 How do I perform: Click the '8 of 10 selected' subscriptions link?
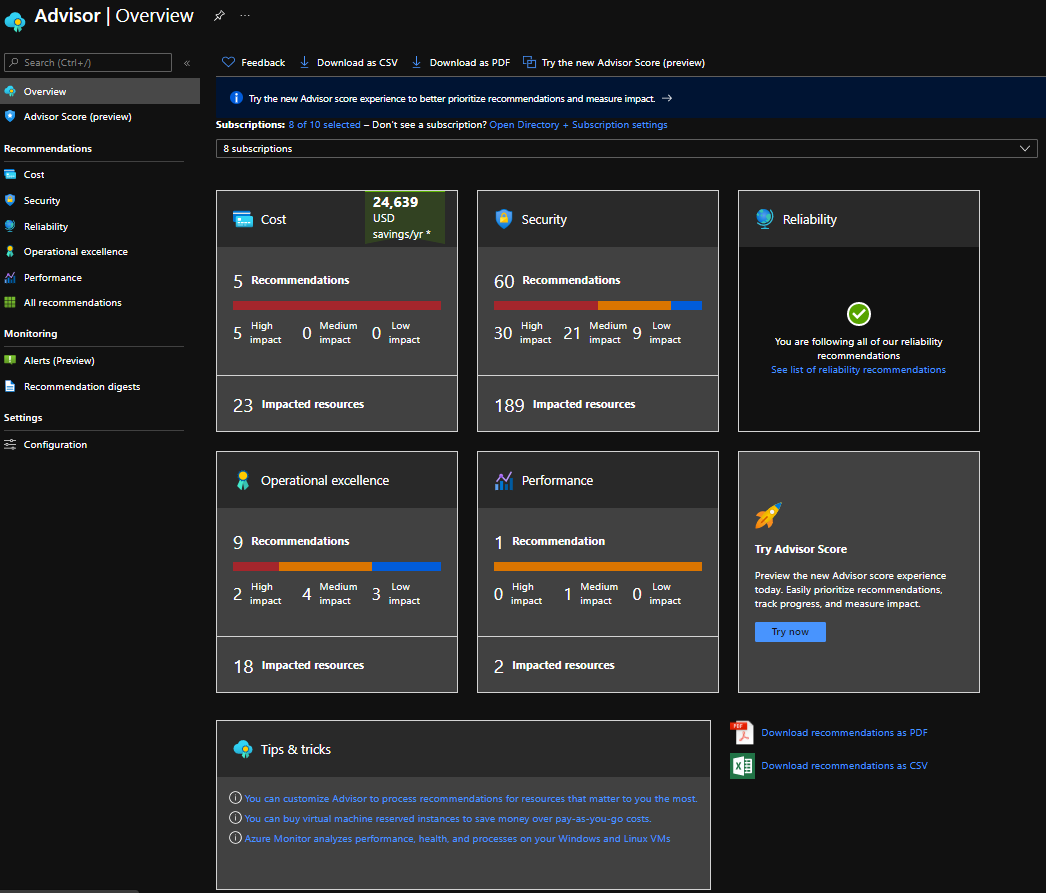pos(324,125)
